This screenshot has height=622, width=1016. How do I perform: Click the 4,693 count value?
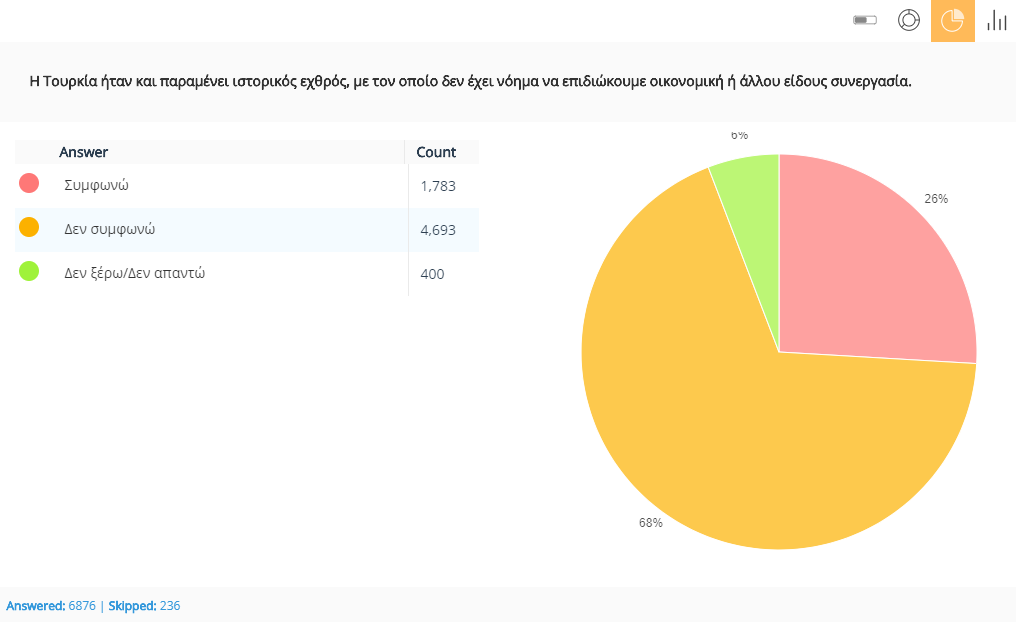coord(438,230)
